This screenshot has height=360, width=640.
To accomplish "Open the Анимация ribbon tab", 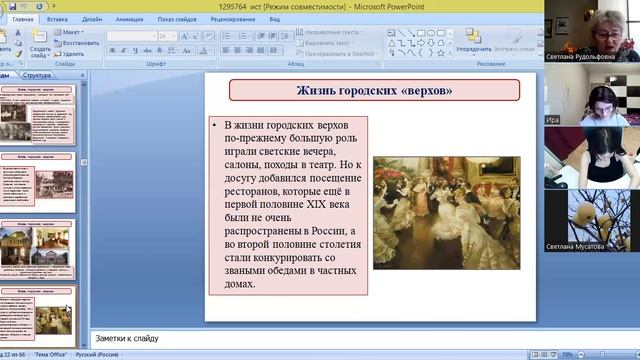I will pyautogui.click(x=129, y=19).
